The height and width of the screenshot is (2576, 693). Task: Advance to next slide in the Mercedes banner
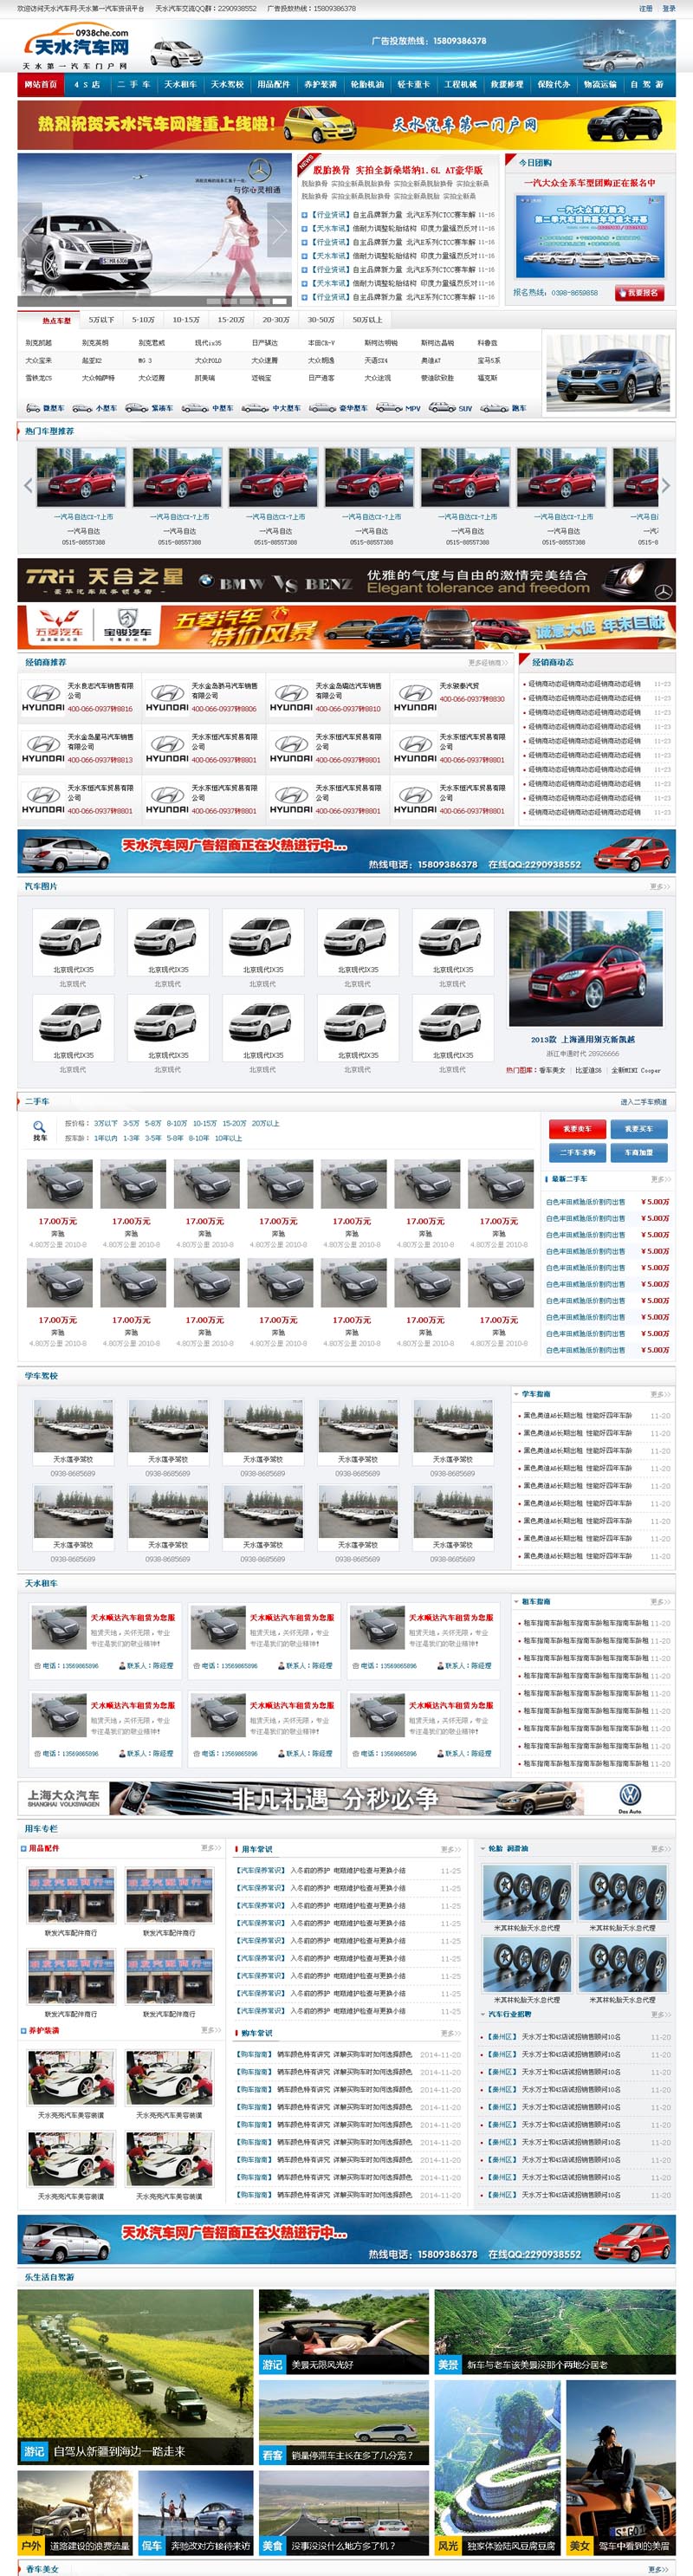280,230
